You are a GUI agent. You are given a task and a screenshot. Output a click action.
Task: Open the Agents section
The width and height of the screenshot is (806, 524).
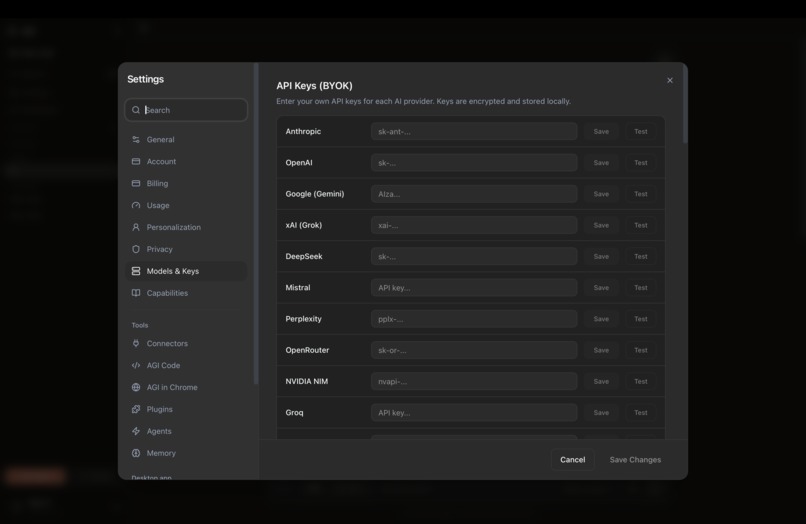pos(186,431)
